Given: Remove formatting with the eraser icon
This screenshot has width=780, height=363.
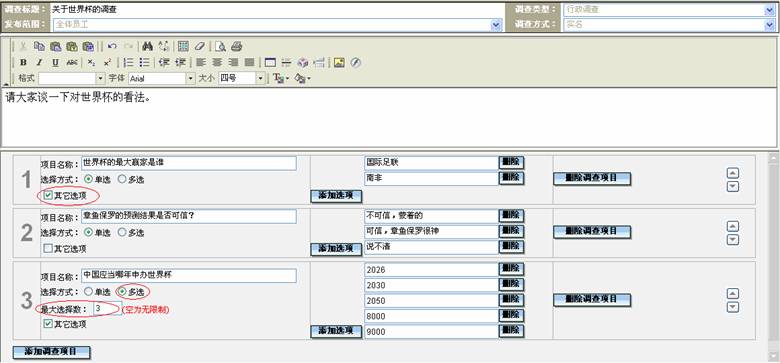Looking at the screenshot, I should 199,46.
